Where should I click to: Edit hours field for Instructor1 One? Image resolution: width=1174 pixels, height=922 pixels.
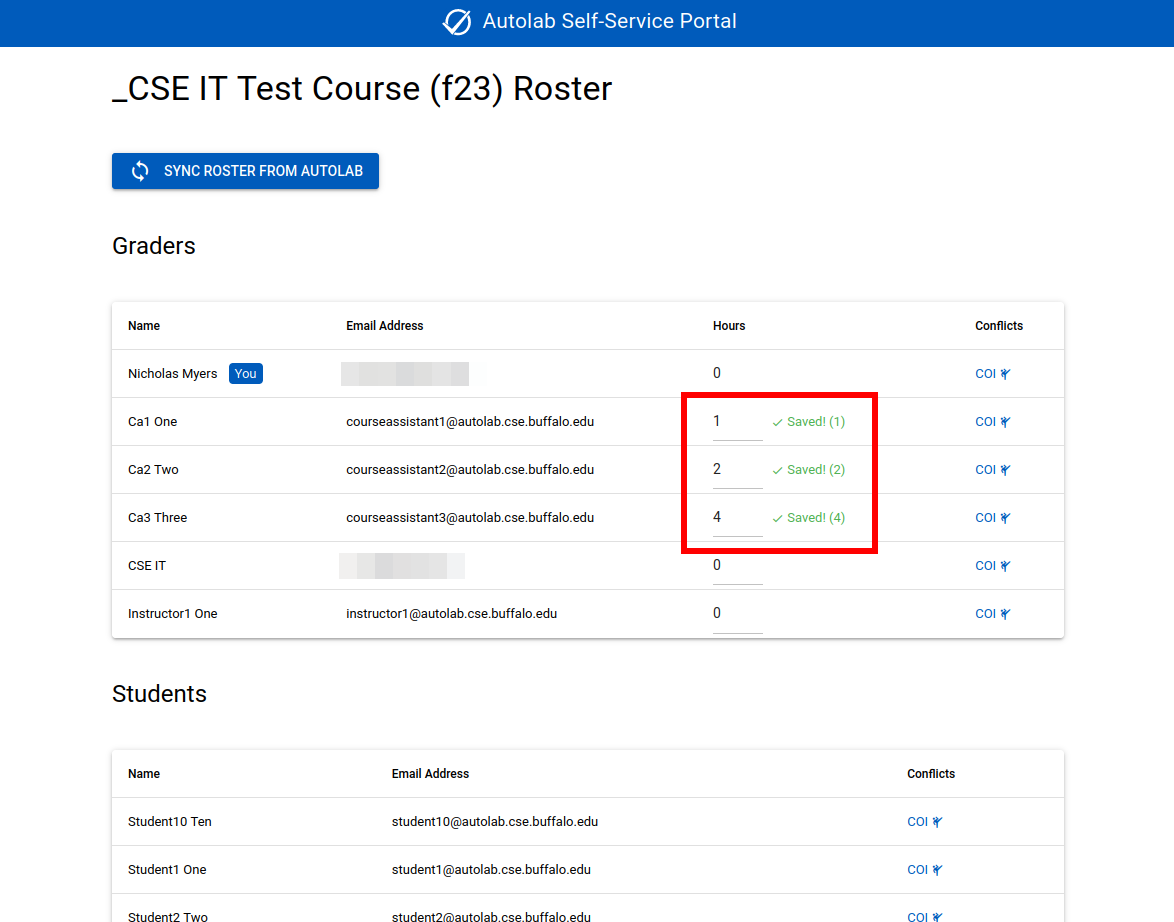click(737, 614)
